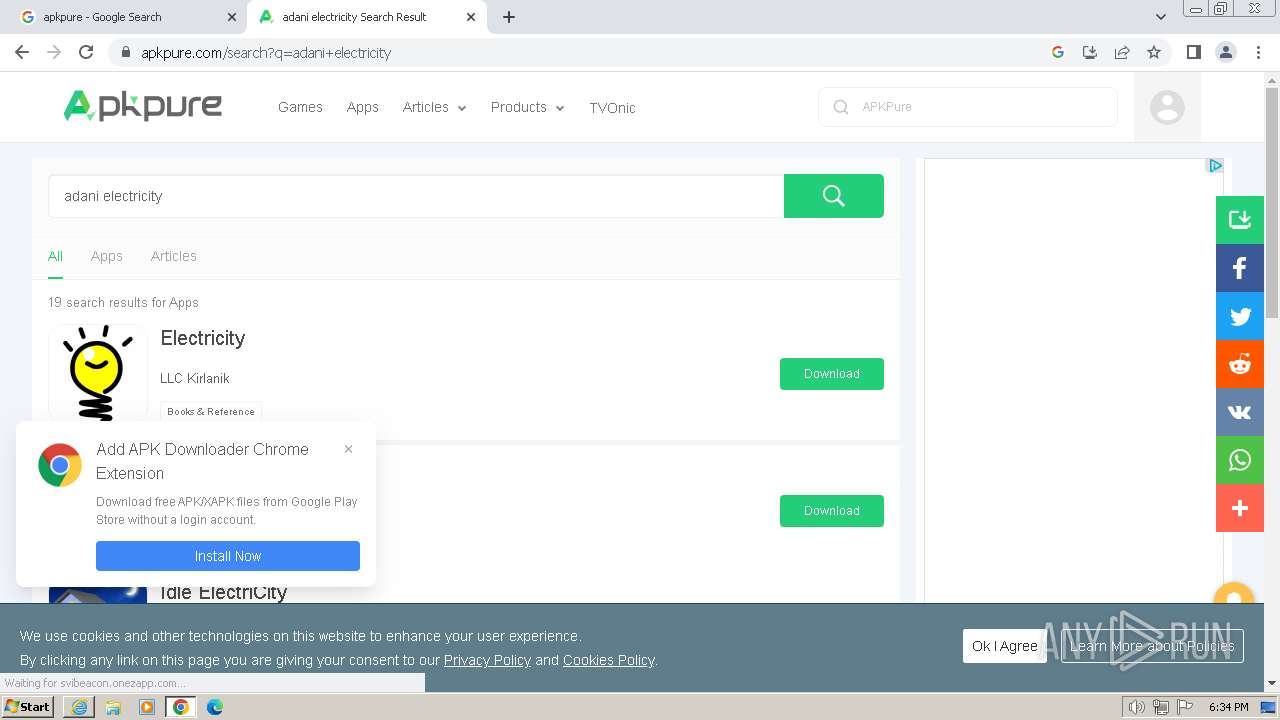This screenshot has height=720, width=1280.
Task: Open TVOnic navigation link
Action: (x=612, y=108)
